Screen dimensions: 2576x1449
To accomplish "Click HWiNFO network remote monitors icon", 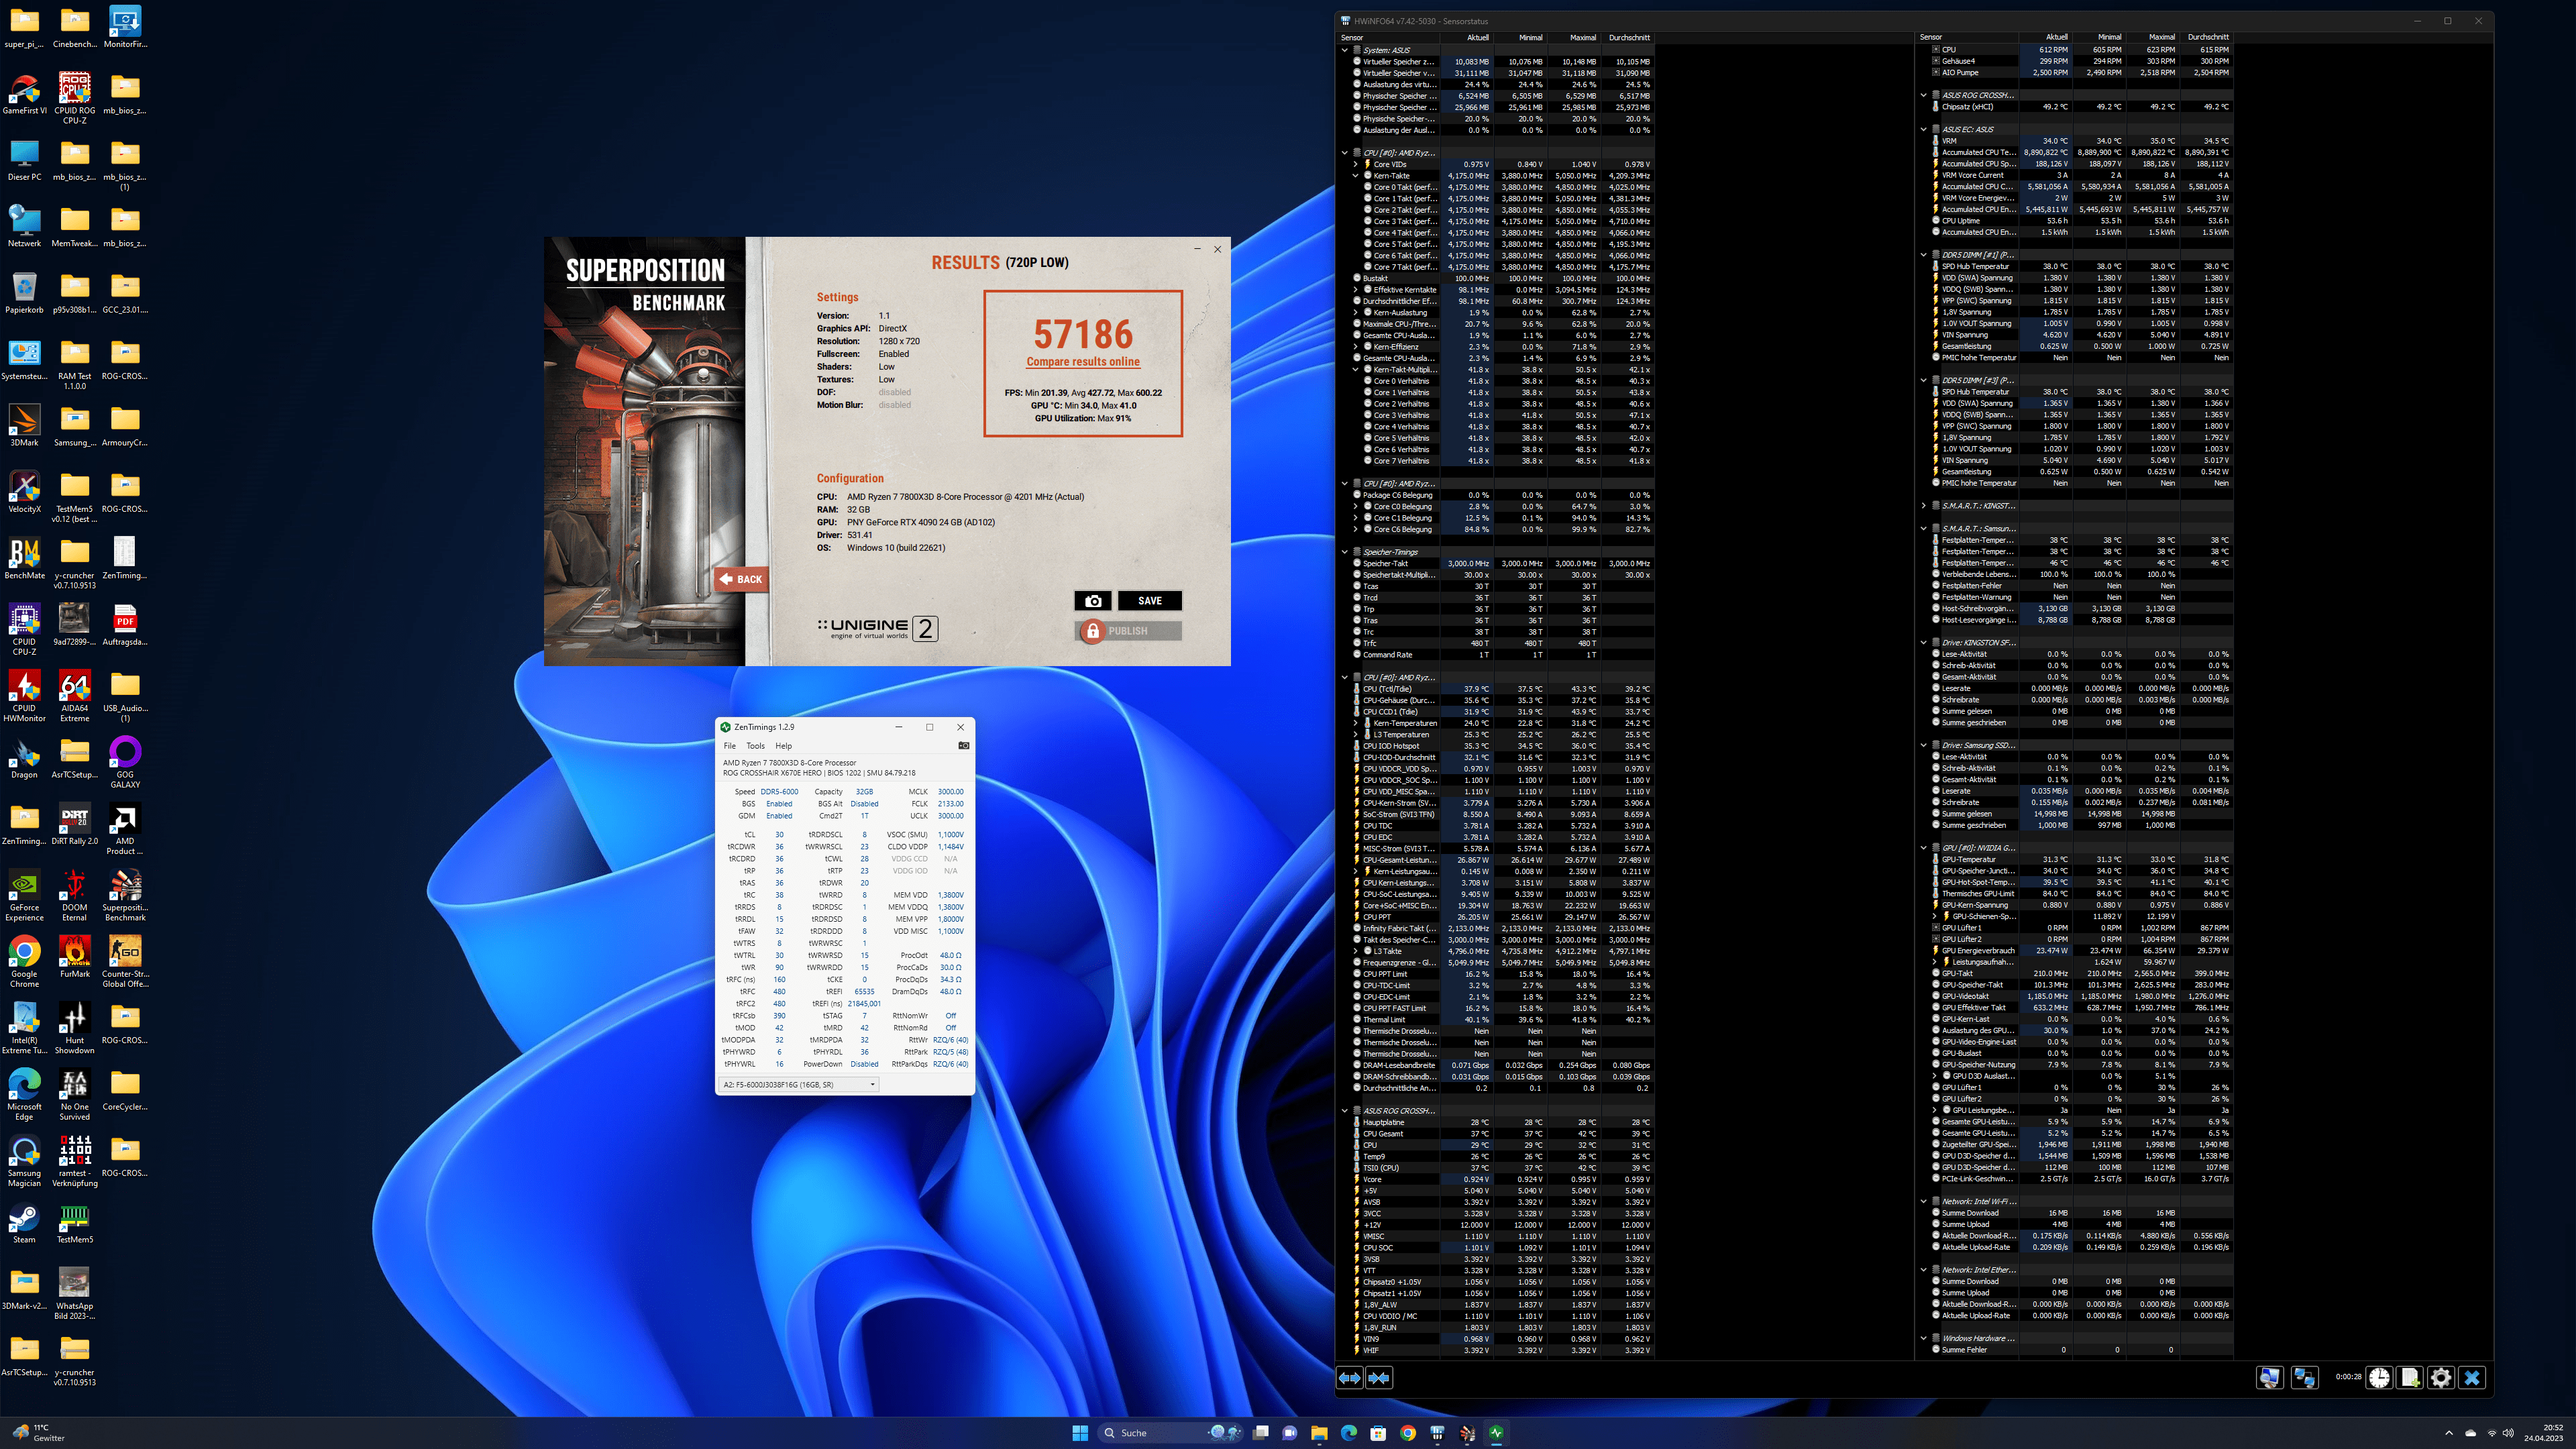I will [2305, 1378].
